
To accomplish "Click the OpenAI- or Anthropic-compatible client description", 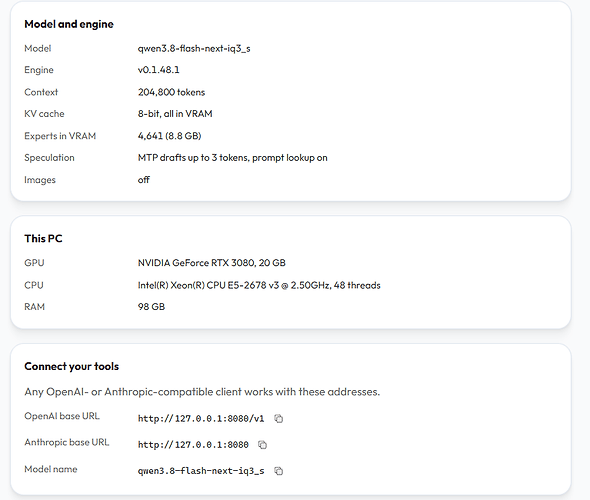I will pyautogui.click(x=202, y=392).
